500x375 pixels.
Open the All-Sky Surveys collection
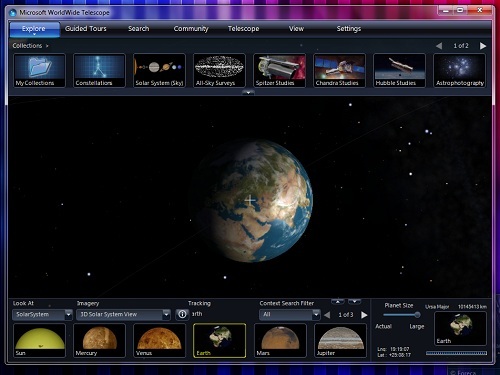tap(219, 71)
